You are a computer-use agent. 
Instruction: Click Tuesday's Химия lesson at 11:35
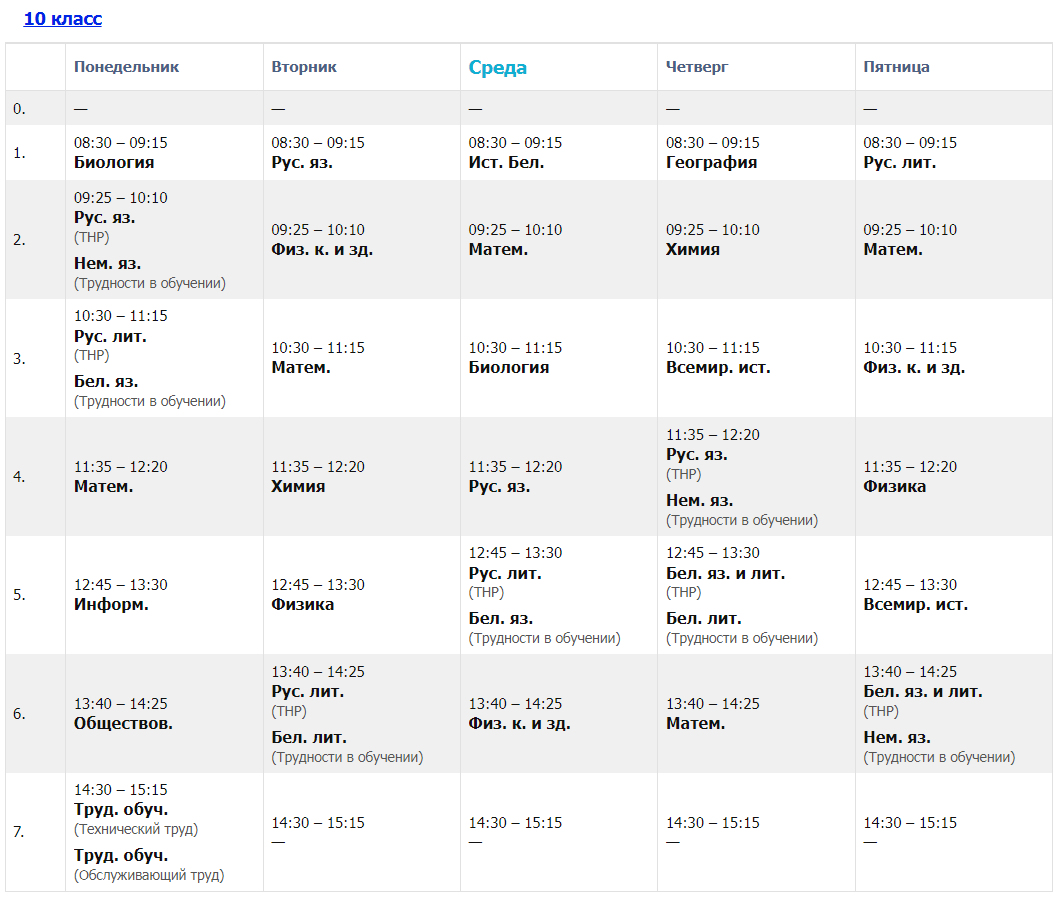298,487
